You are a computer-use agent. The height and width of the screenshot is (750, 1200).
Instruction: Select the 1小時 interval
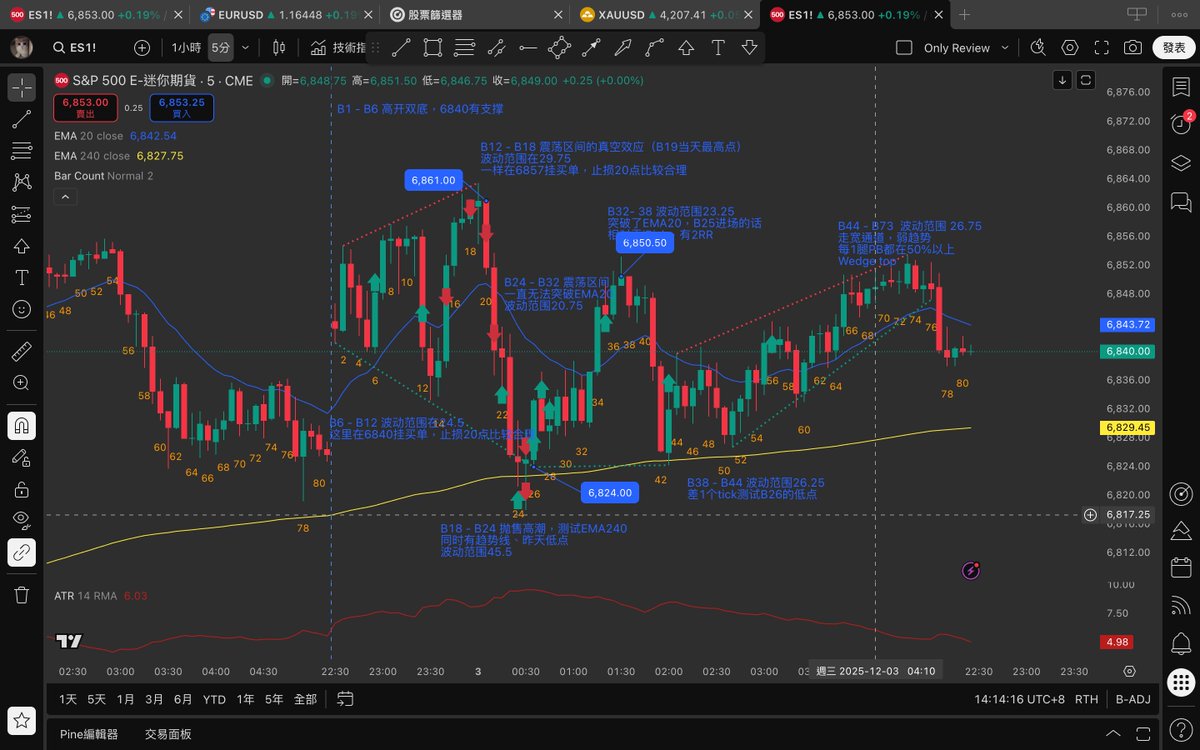pyautogui.click(x=187, y=48)
